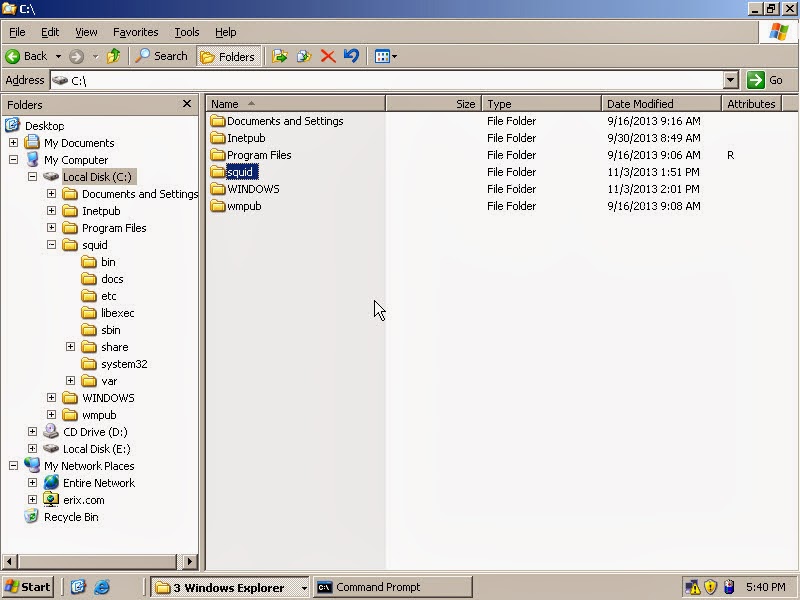Open the Favorites menu
Viewport: 800px width, 600px height.
coord(135,32)
